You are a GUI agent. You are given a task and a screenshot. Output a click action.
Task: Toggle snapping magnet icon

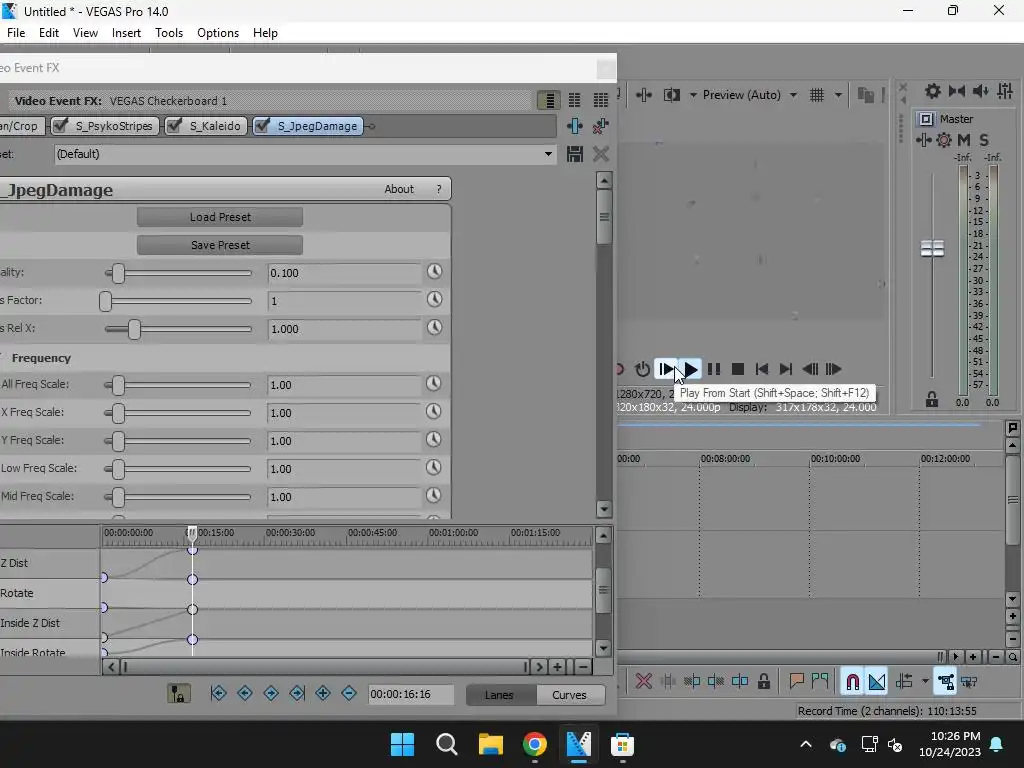tap(852, 682)
